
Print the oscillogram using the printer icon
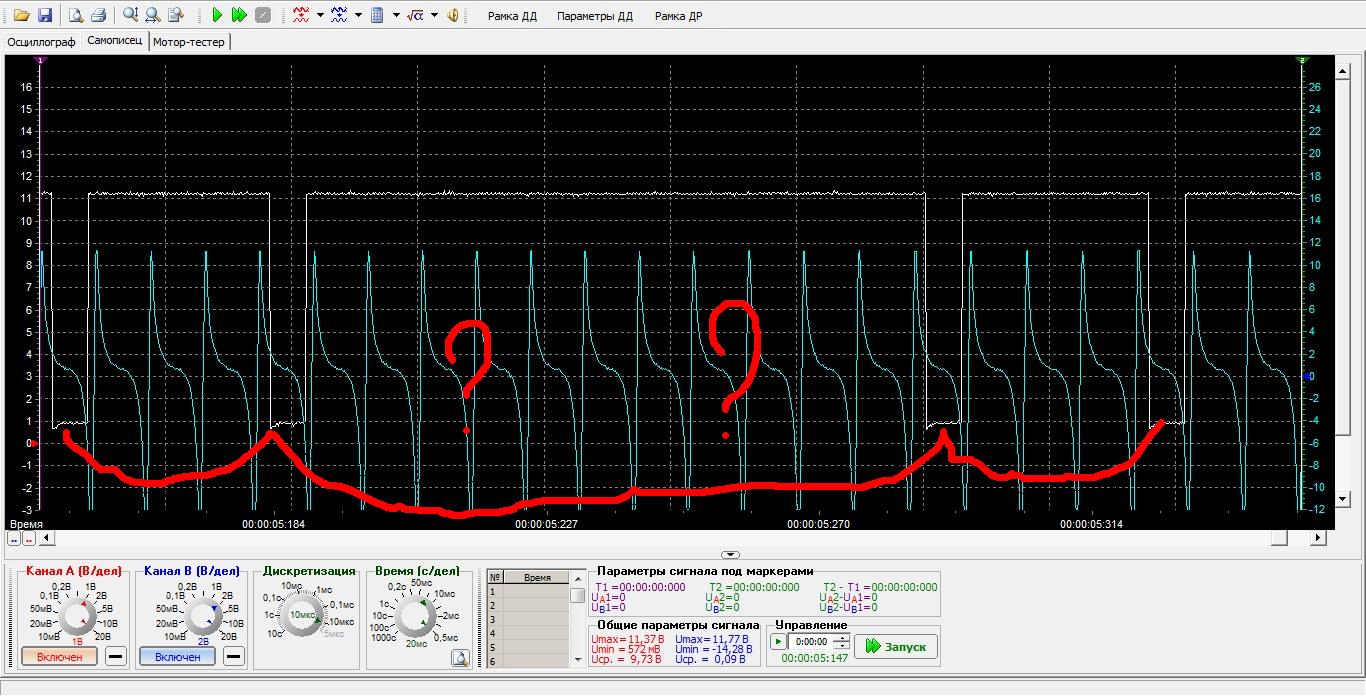(x=98, y=15)
